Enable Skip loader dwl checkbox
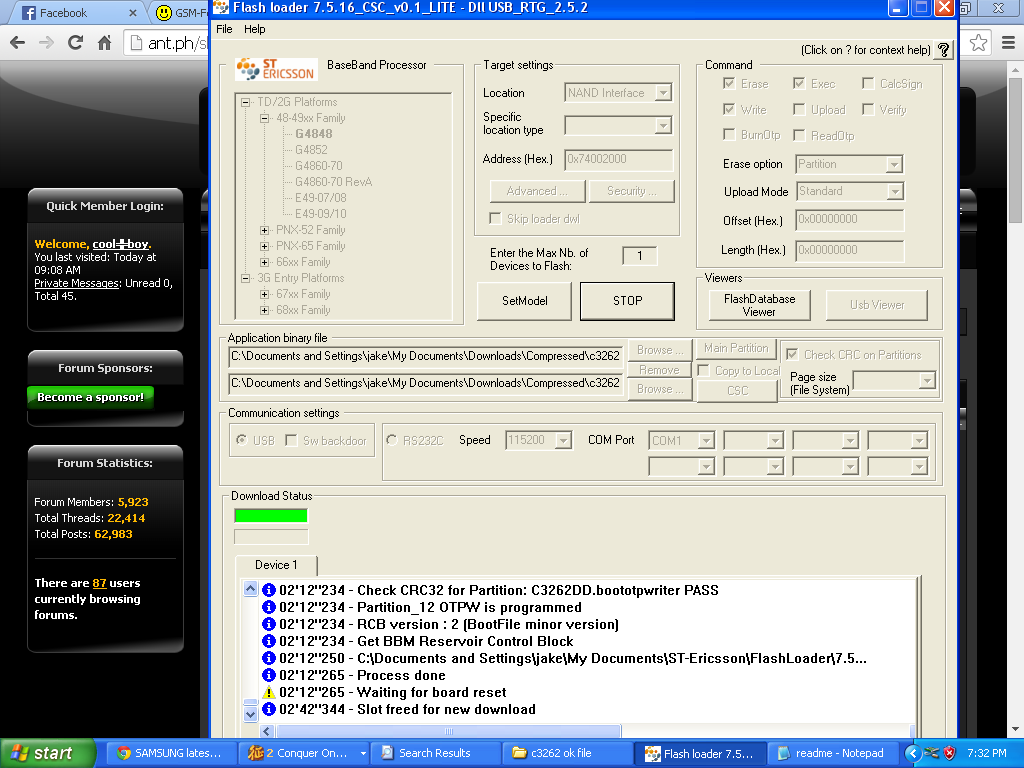The width and height of the screenshot is (1024, 768). pos(496,219)
